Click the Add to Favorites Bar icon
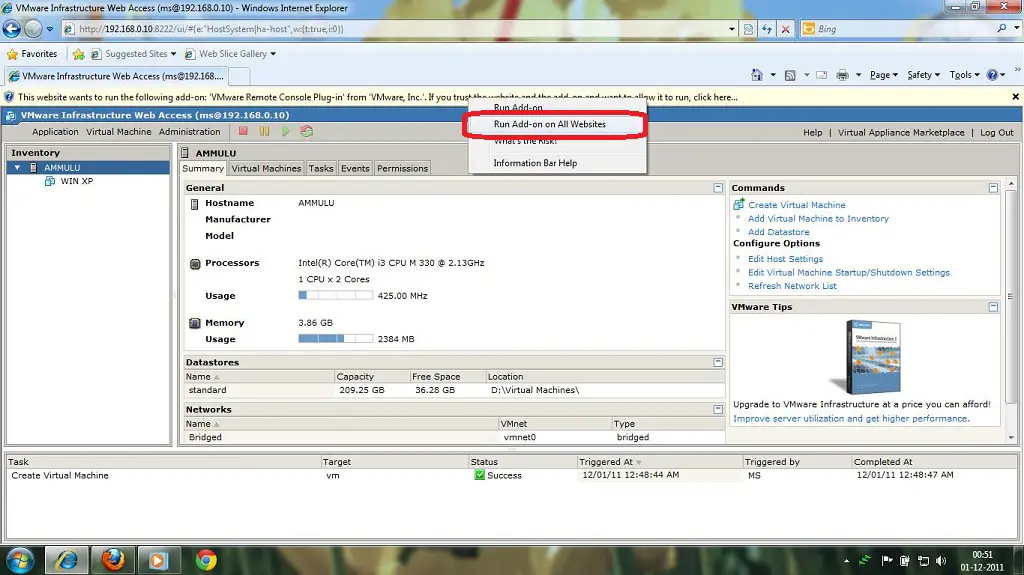 (78, 54)
